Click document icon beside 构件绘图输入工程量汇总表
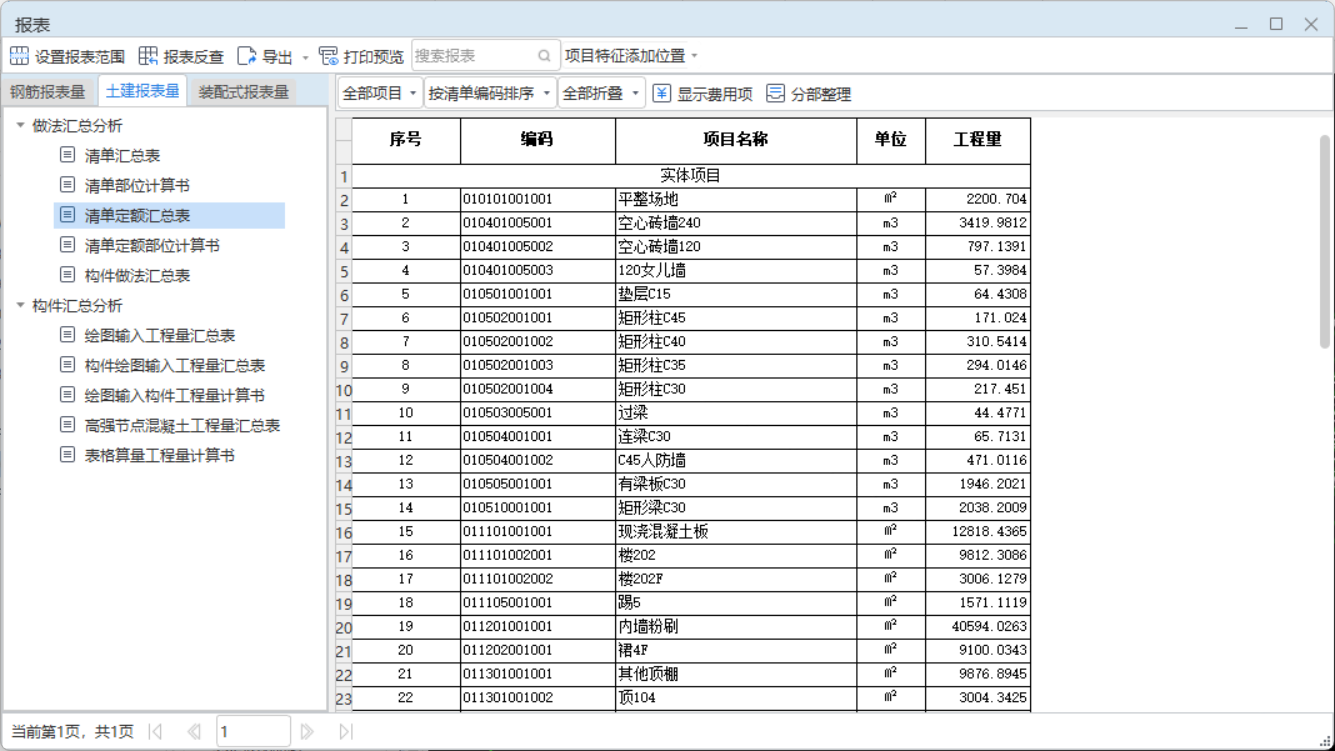The width and height of the screenshot is (1335, 751). (x=67, y=365)
